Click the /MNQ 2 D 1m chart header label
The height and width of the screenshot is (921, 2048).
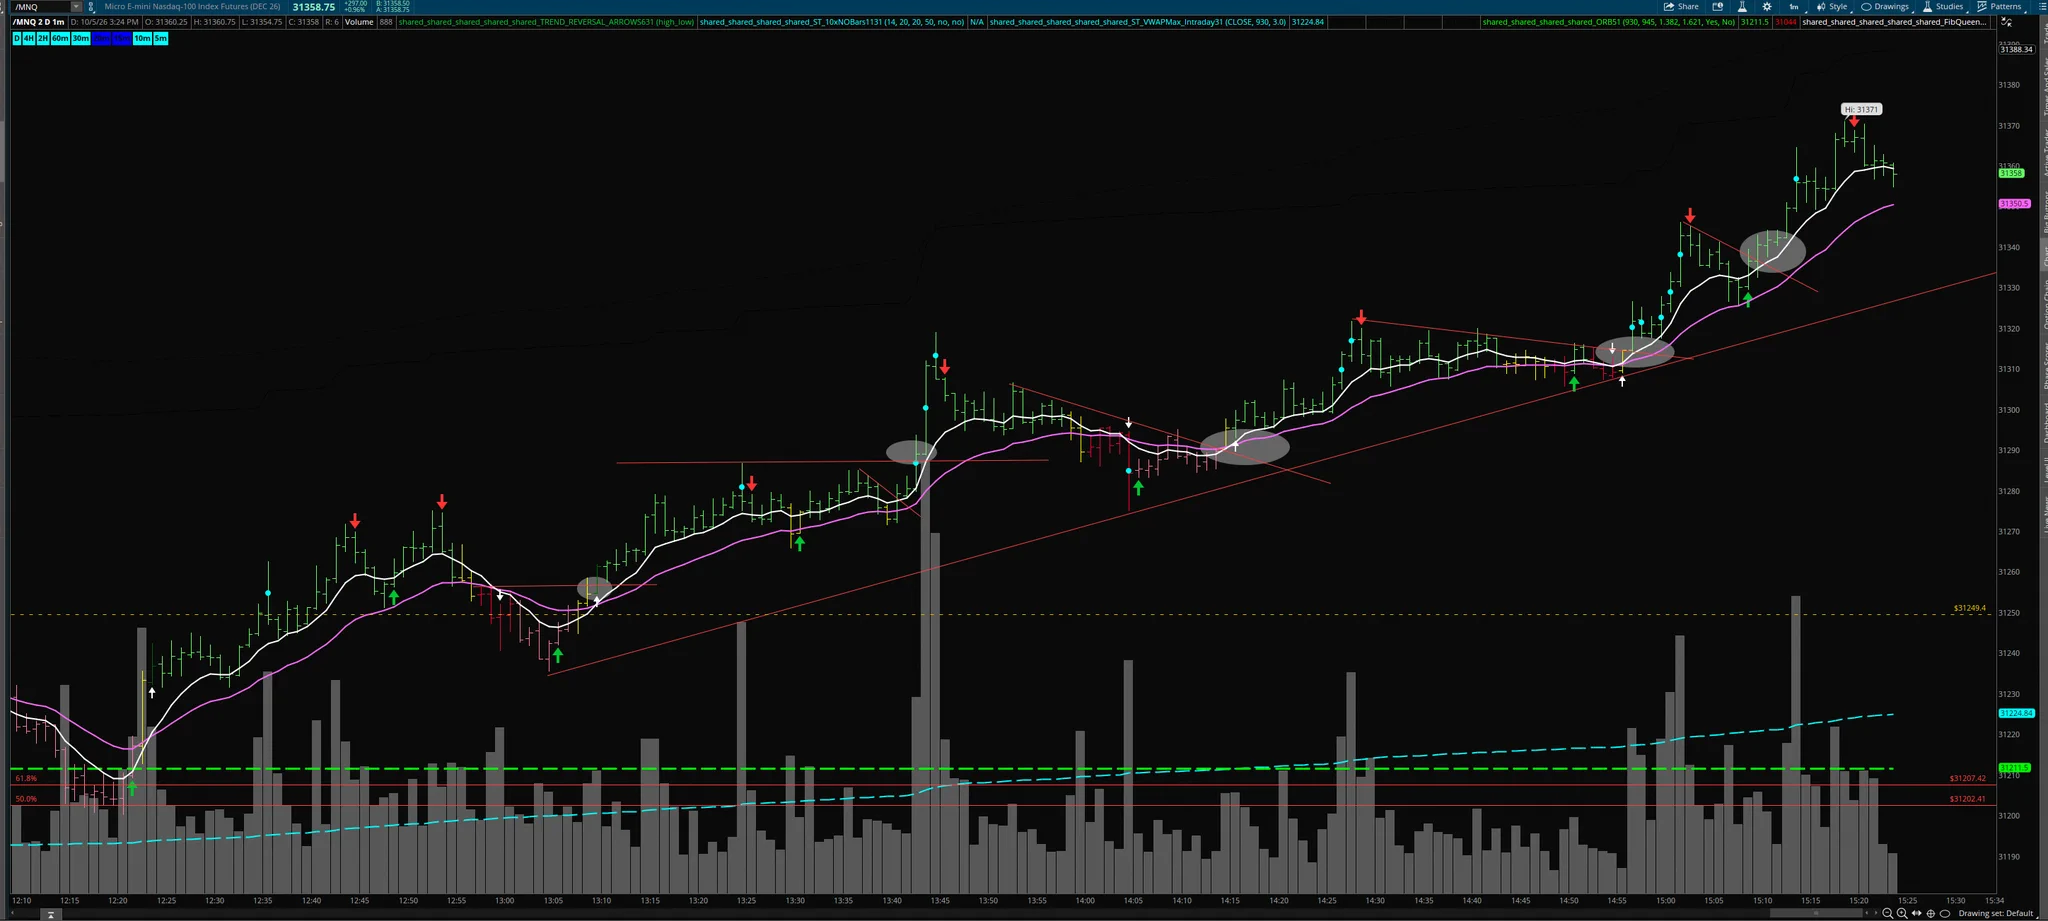(38, 22)
